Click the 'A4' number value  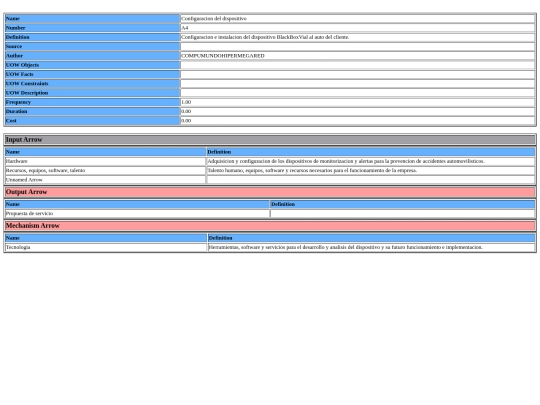coord(185,28)
